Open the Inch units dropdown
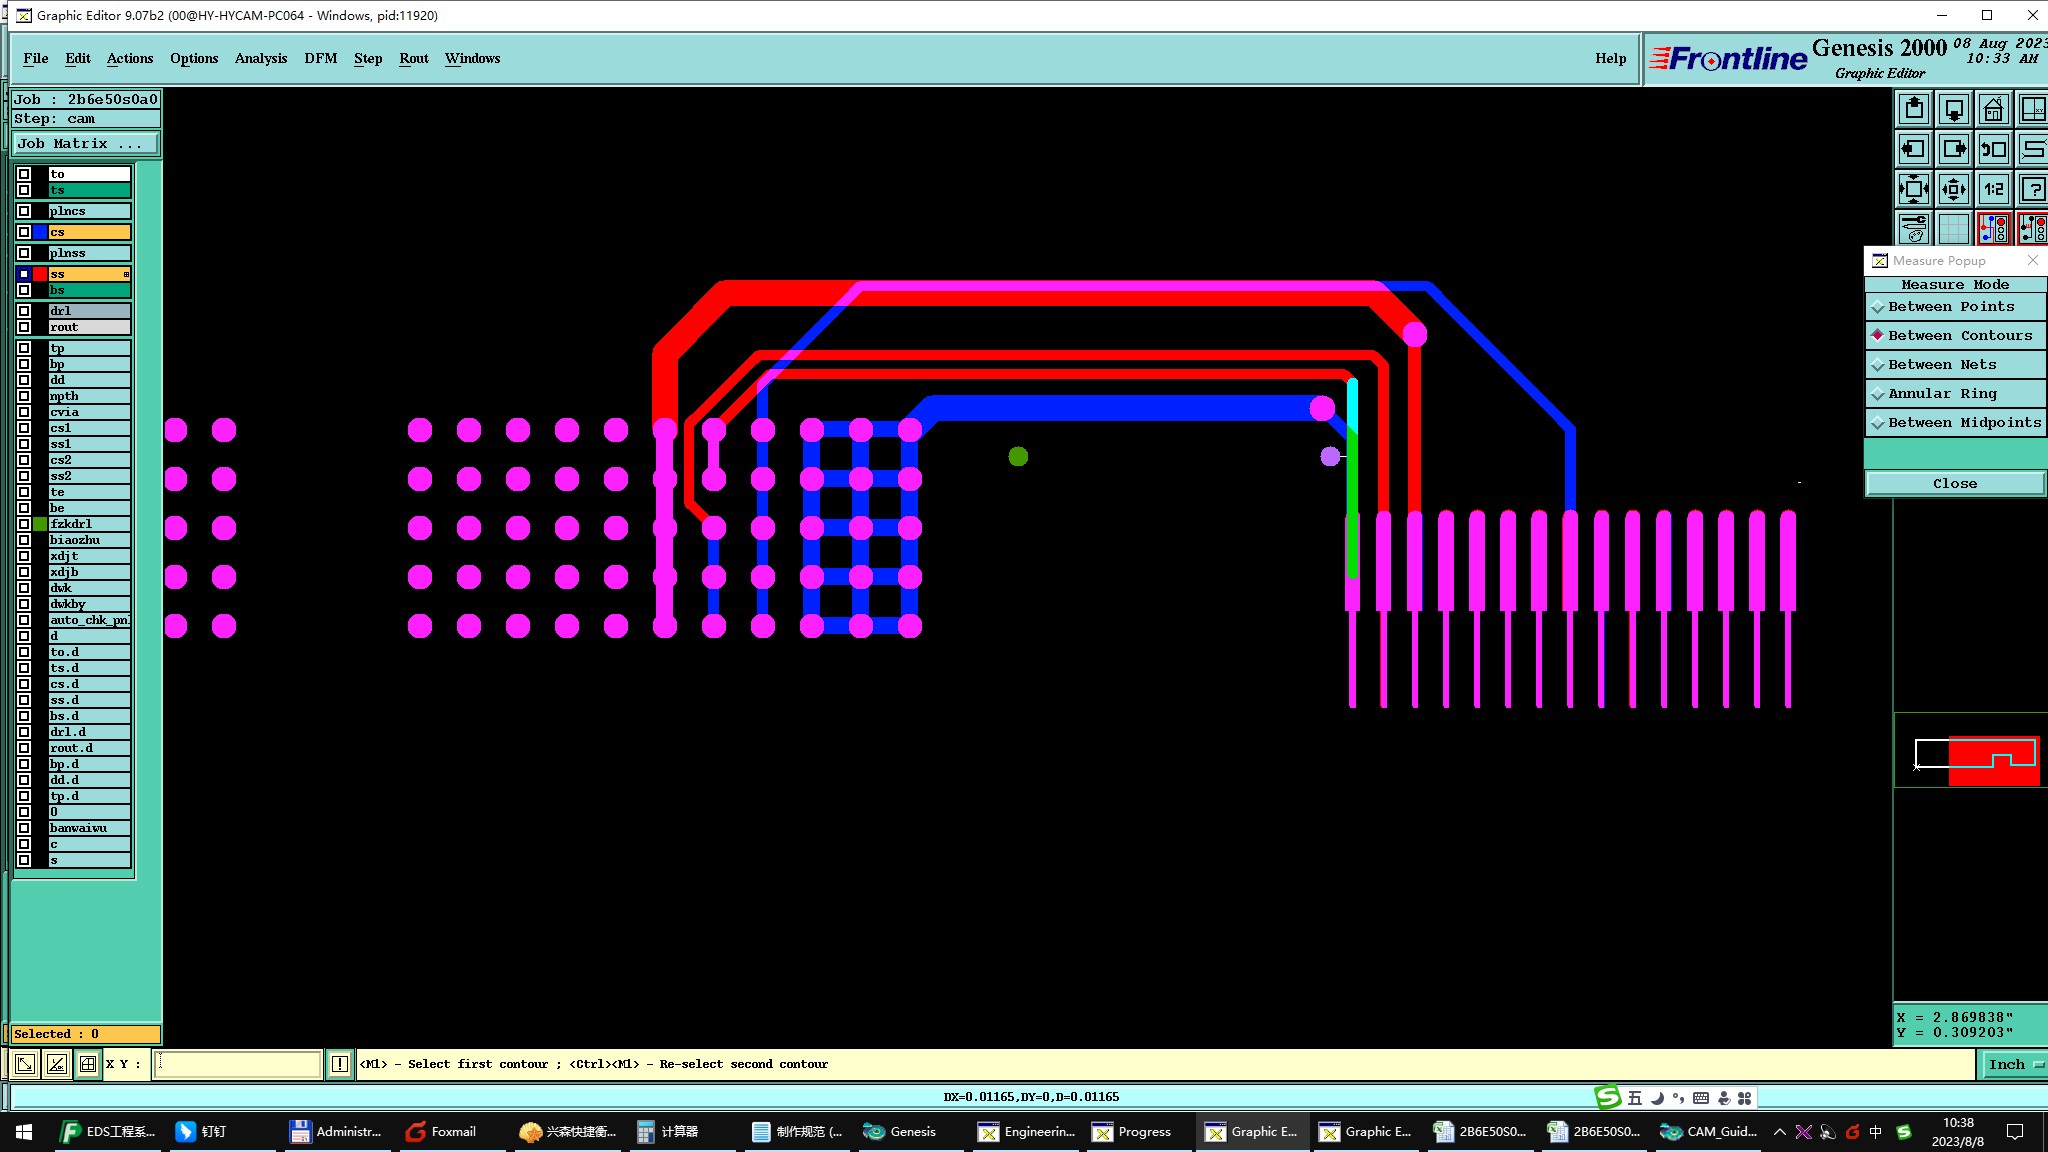2048x1152 pixels. pos(2014,1064)
